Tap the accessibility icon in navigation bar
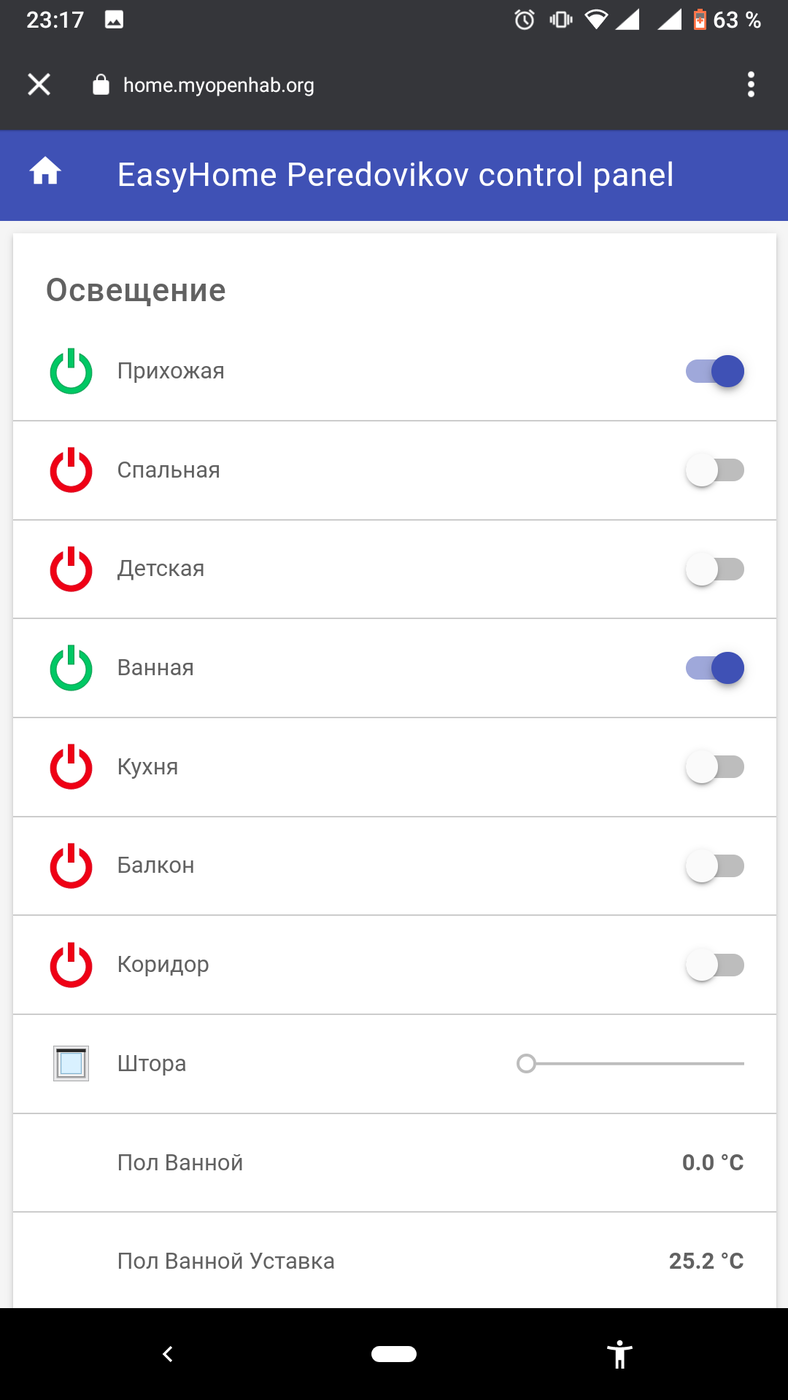The image size is (788, 1400). tap(620, 1354)
